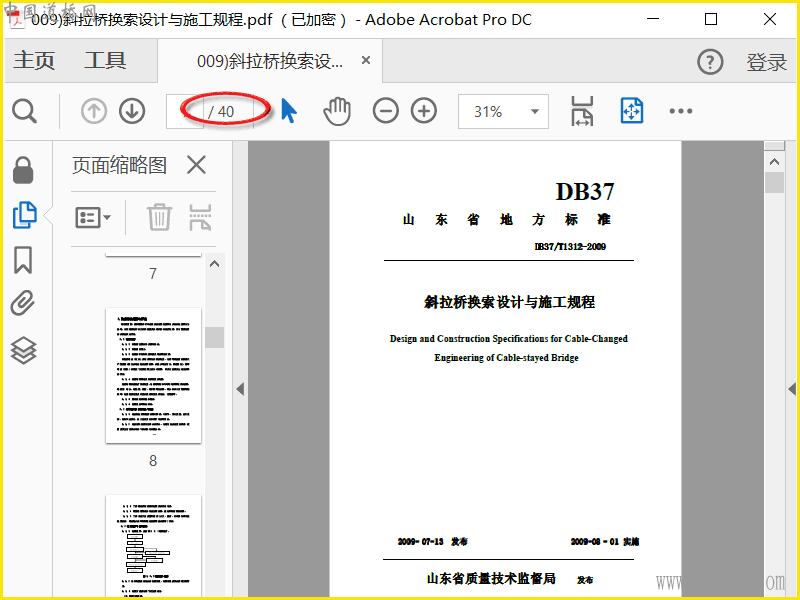Screen dimensions: 800x600
Task: Show more tools via three dots
Action: (x=681, y=111)
